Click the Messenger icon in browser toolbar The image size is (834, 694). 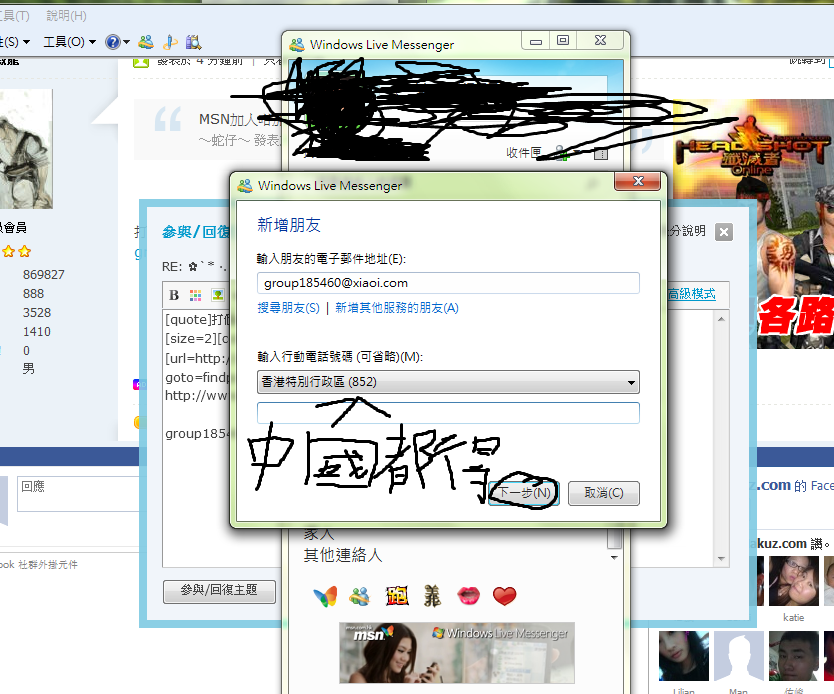click(x=146, y=42)
